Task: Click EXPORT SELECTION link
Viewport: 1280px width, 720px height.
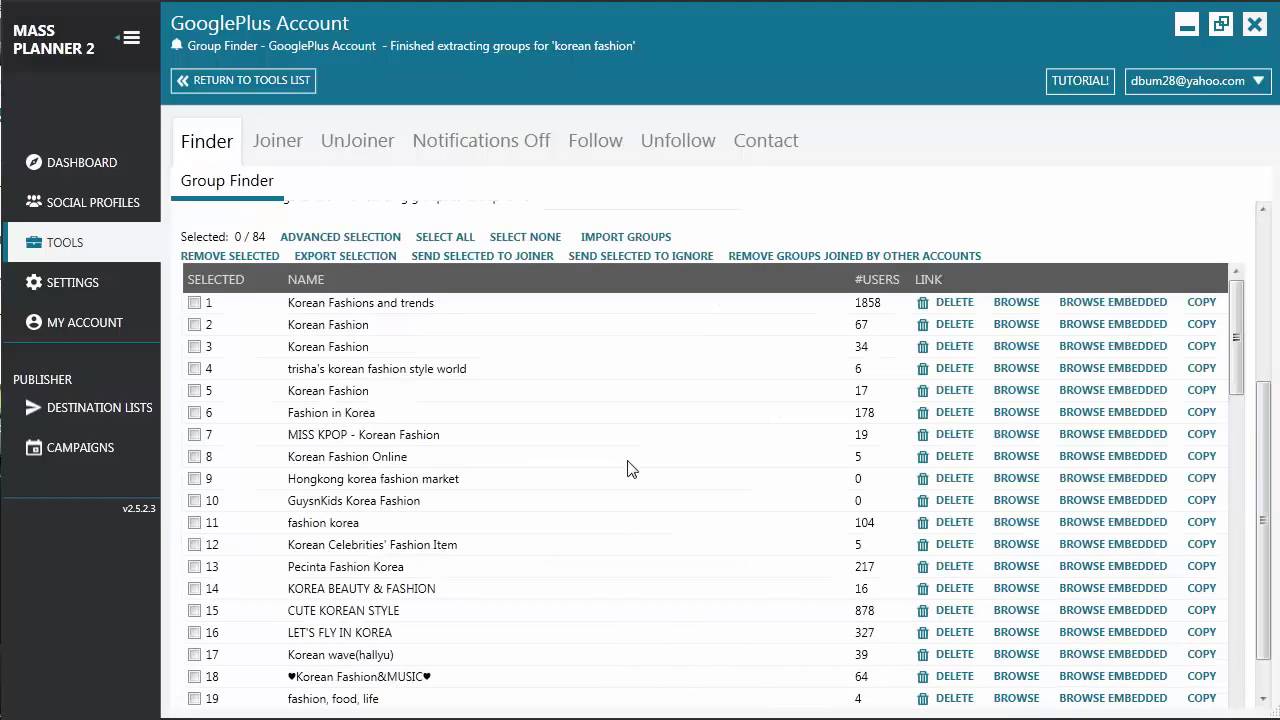Action: point(345,256)
